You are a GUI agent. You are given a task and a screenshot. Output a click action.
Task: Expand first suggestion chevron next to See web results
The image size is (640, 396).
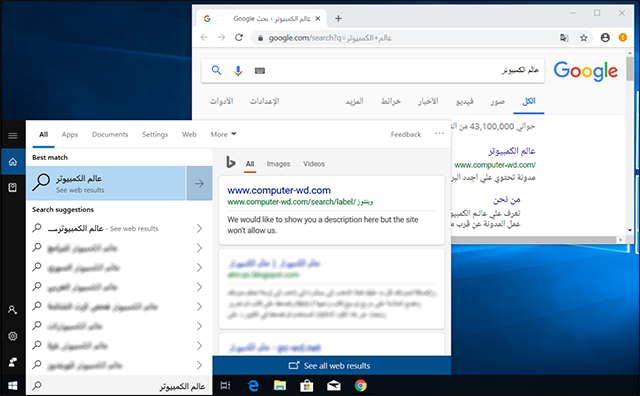click(x=199, y=228)
